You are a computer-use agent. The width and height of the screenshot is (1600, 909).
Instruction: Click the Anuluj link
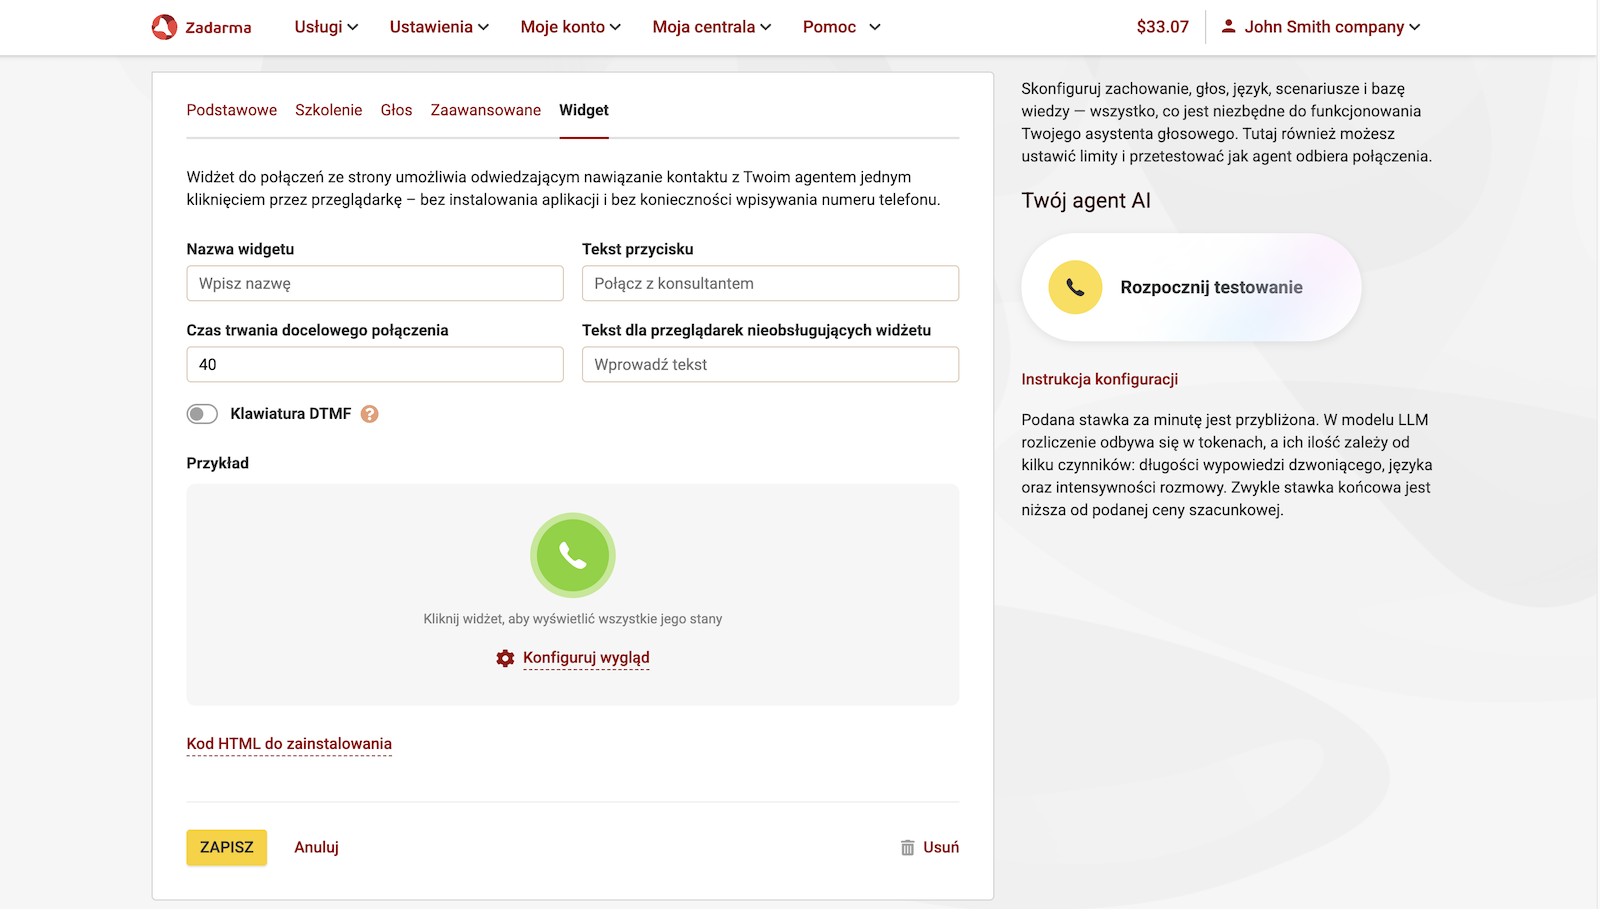pyautogui.click(x=316, y=847)
